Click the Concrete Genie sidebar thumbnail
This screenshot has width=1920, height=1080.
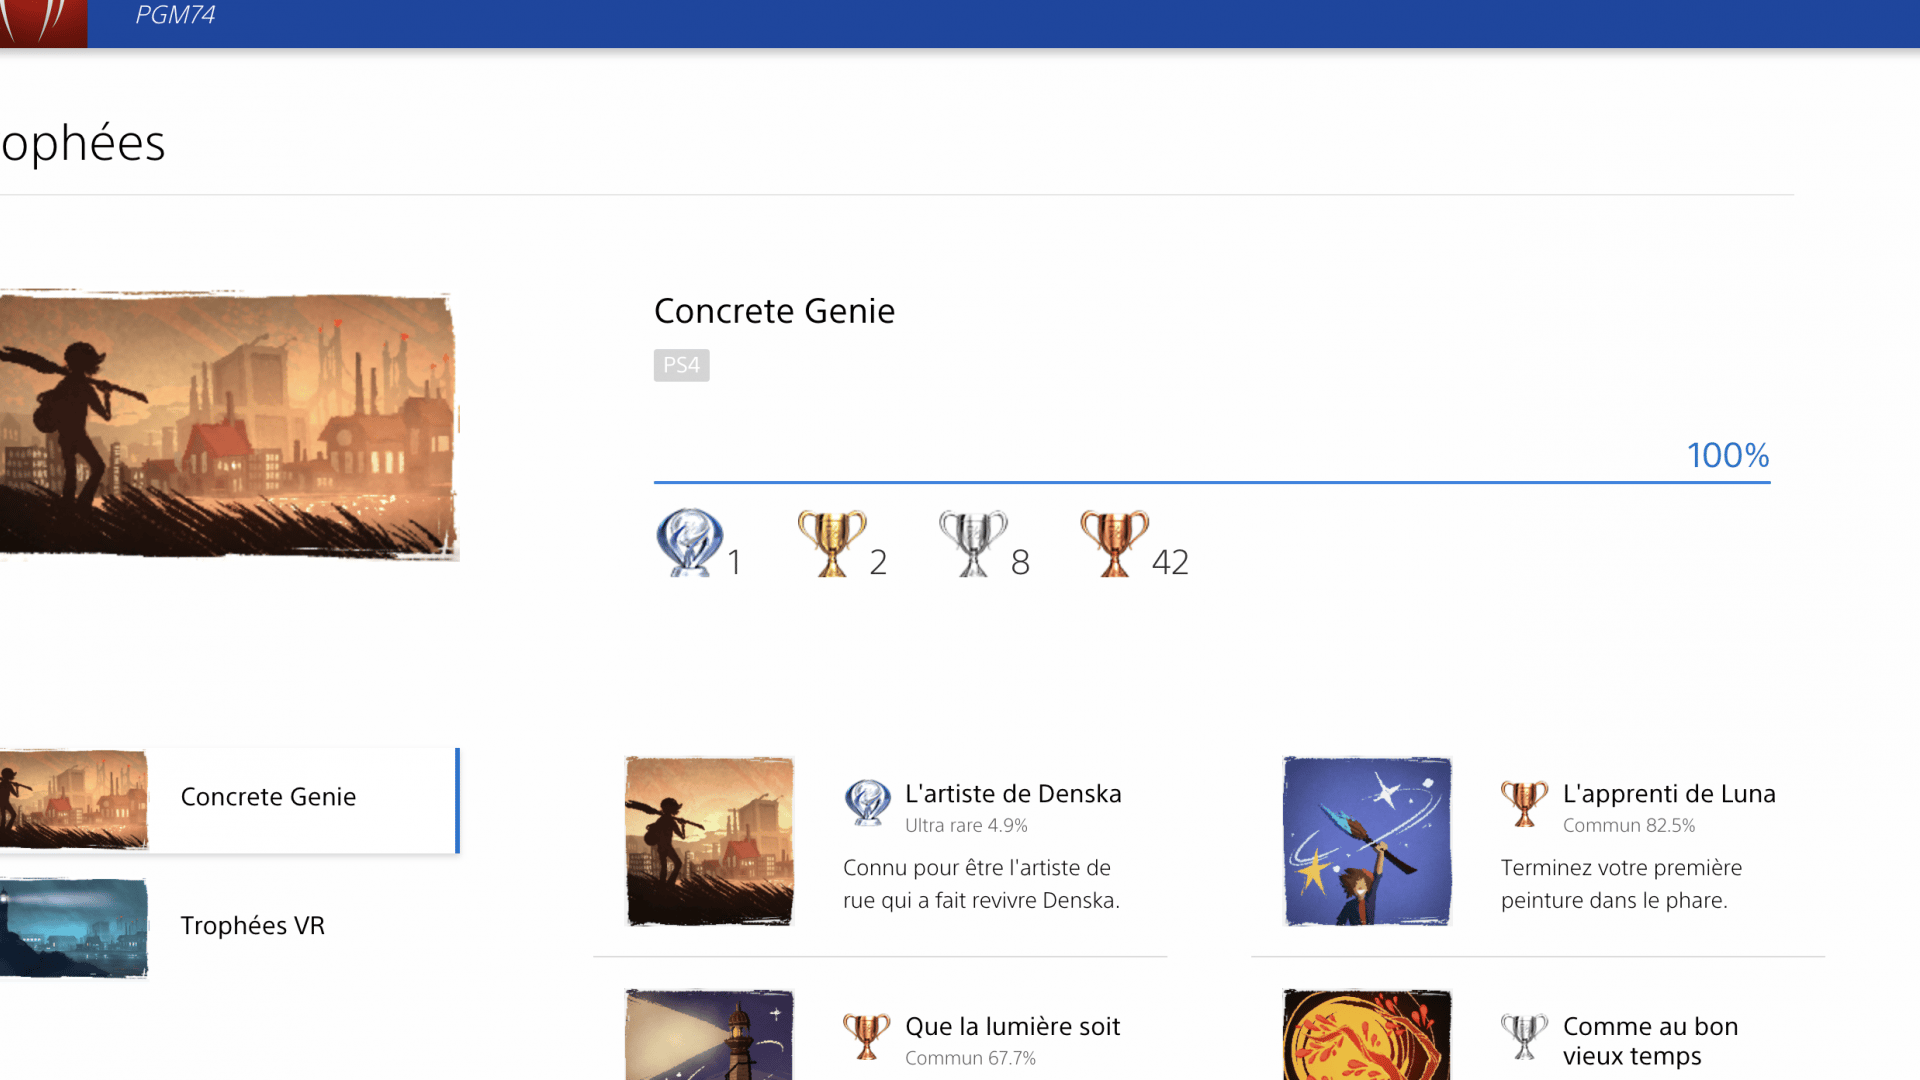click(x=74, y=800)
